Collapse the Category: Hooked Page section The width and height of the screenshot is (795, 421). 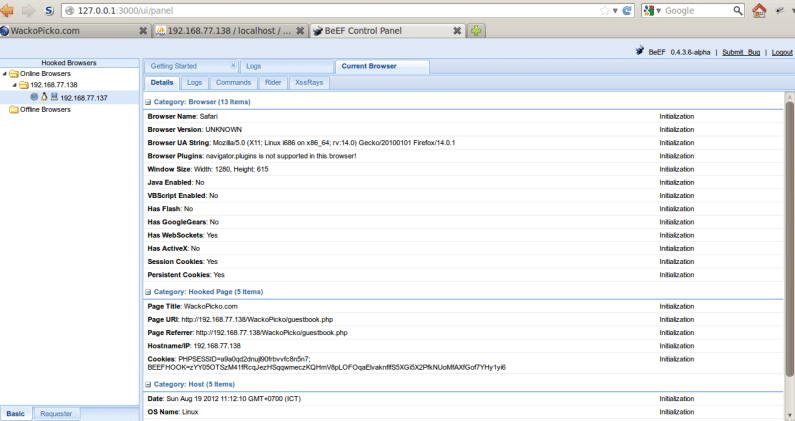coord(149,291)
